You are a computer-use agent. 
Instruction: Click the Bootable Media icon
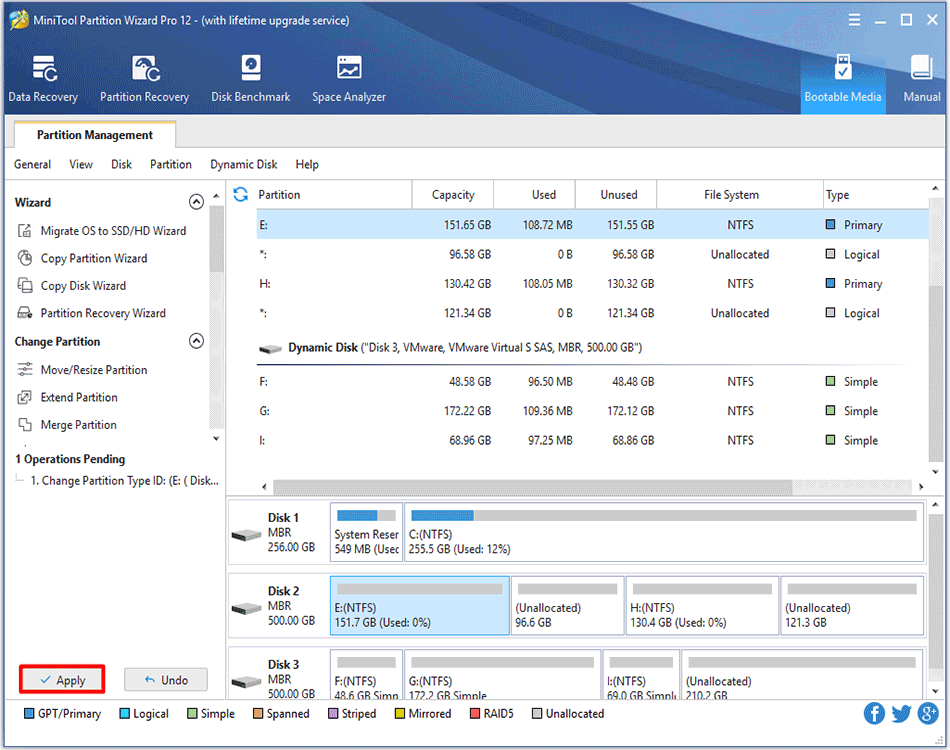tap(843, 68)
